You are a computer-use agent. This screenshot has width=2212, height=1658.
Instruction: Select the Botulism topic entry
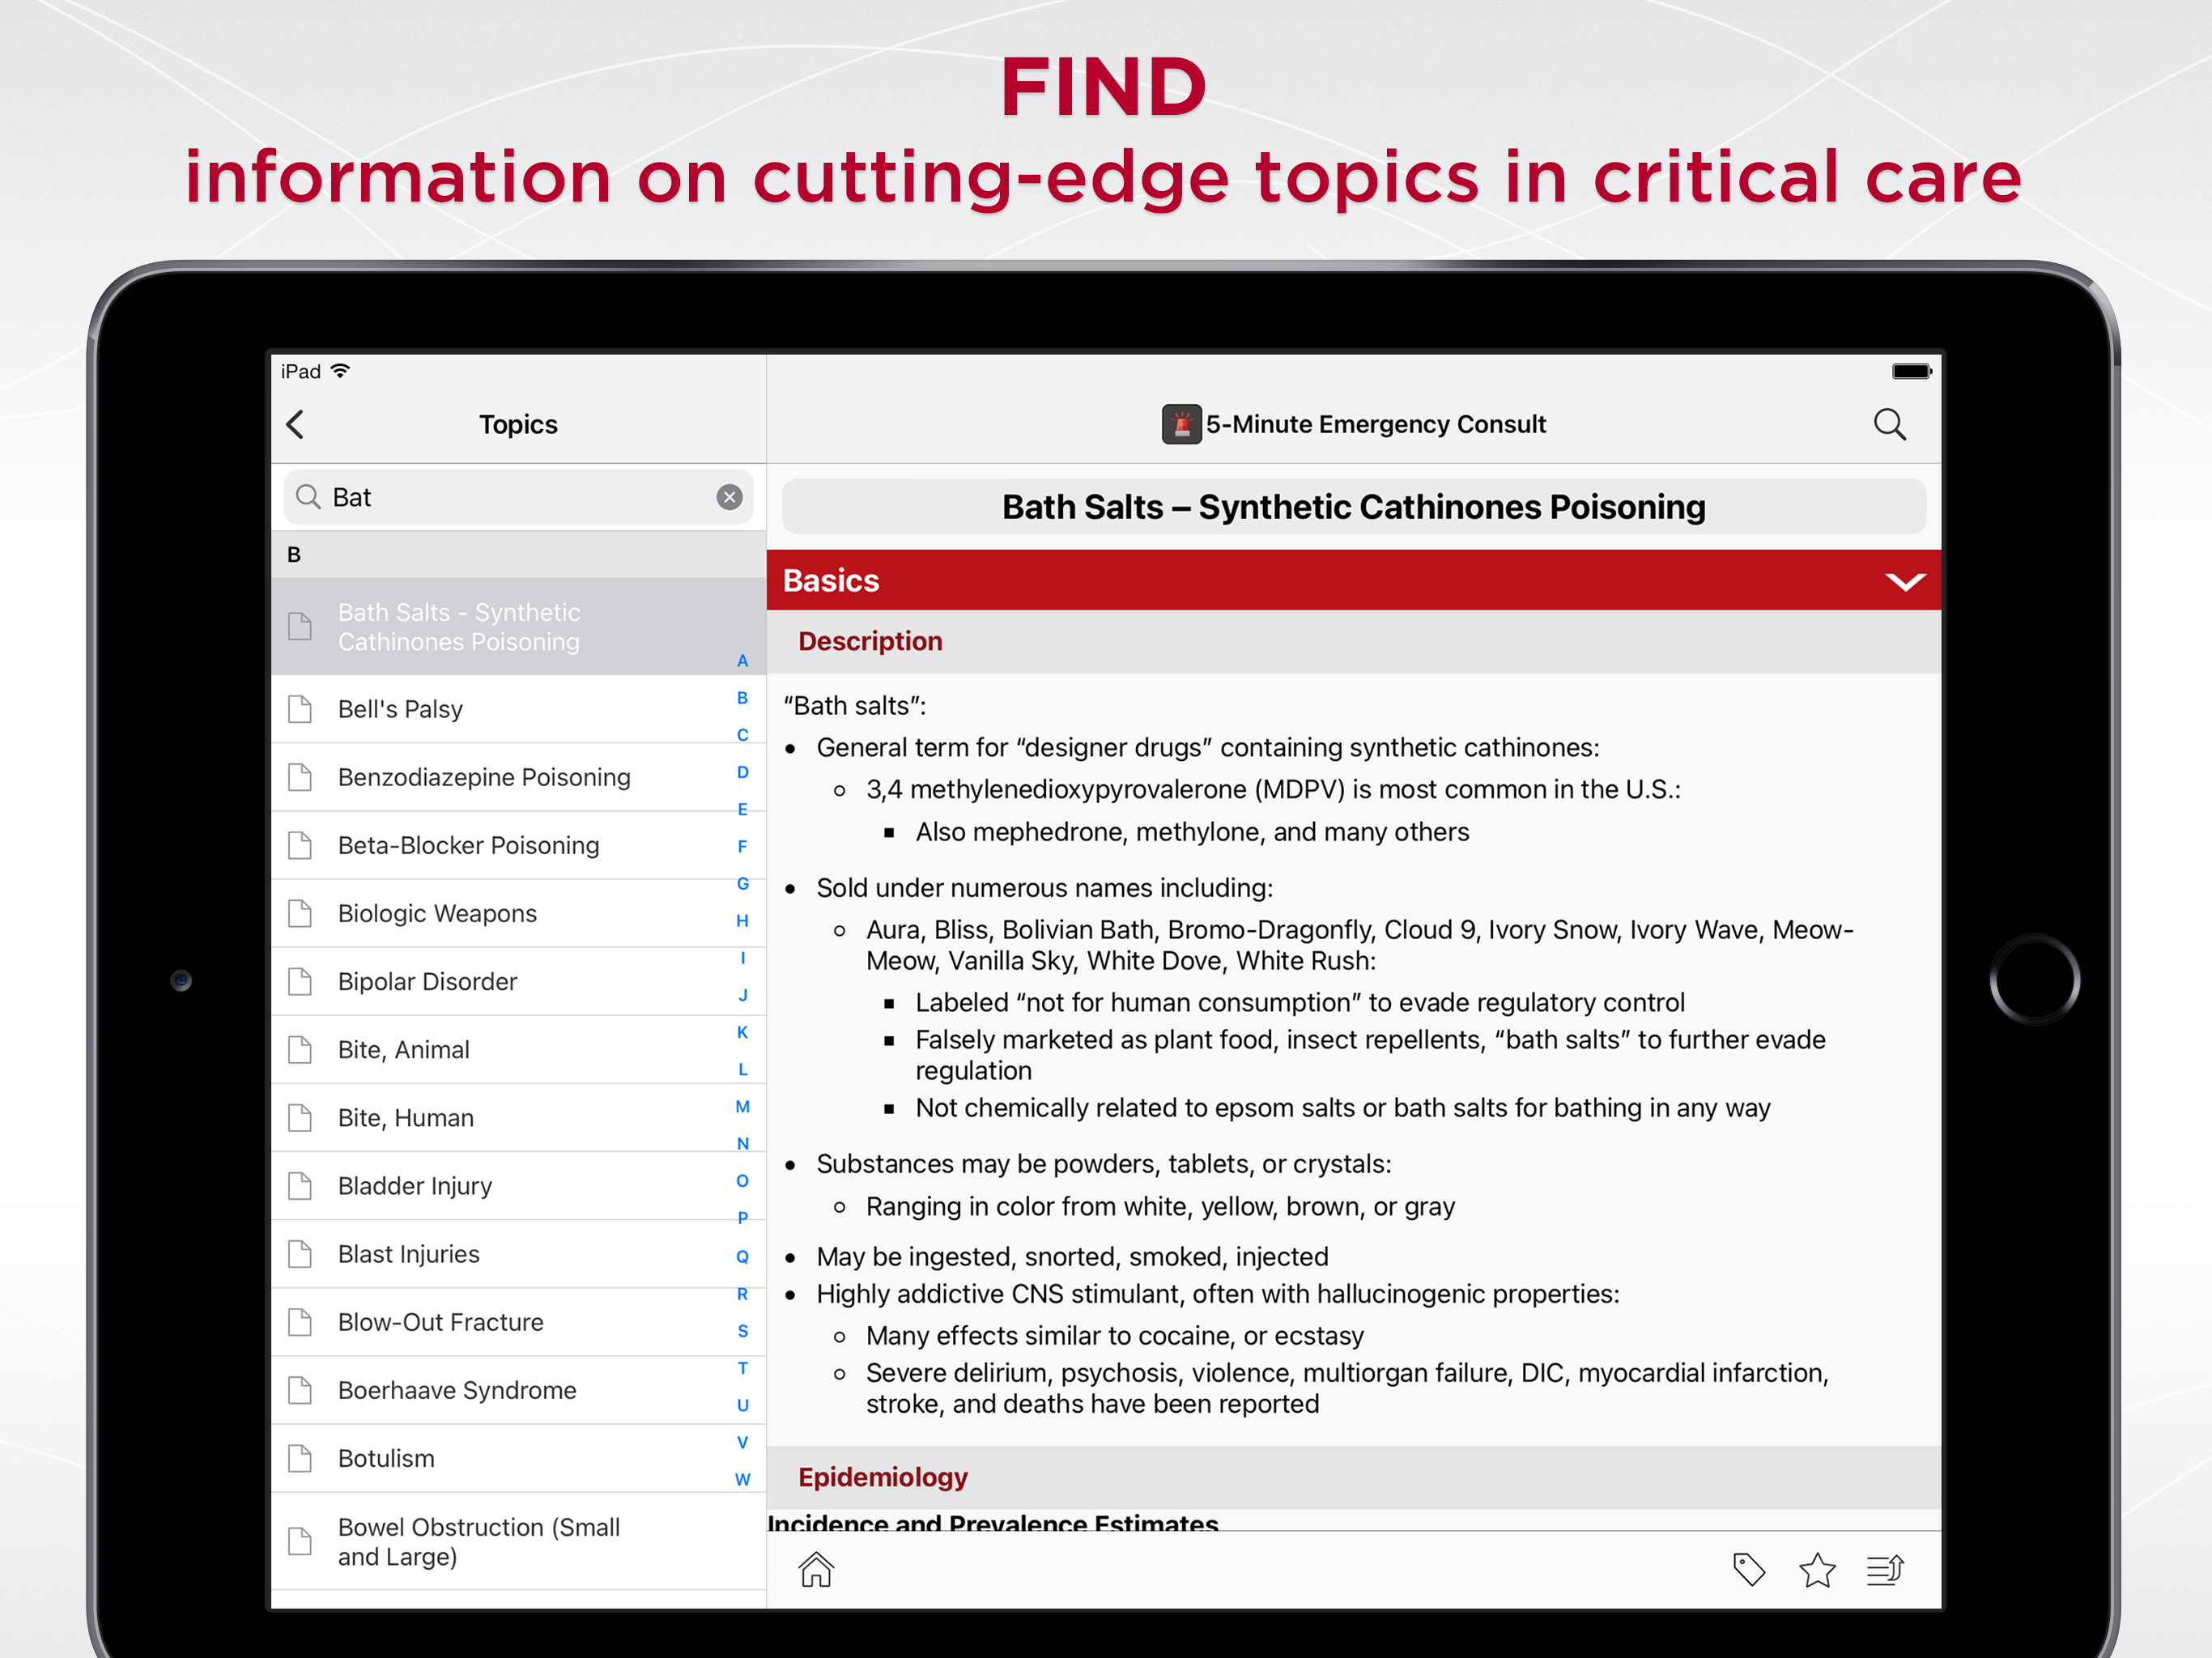pos(386,1458)
